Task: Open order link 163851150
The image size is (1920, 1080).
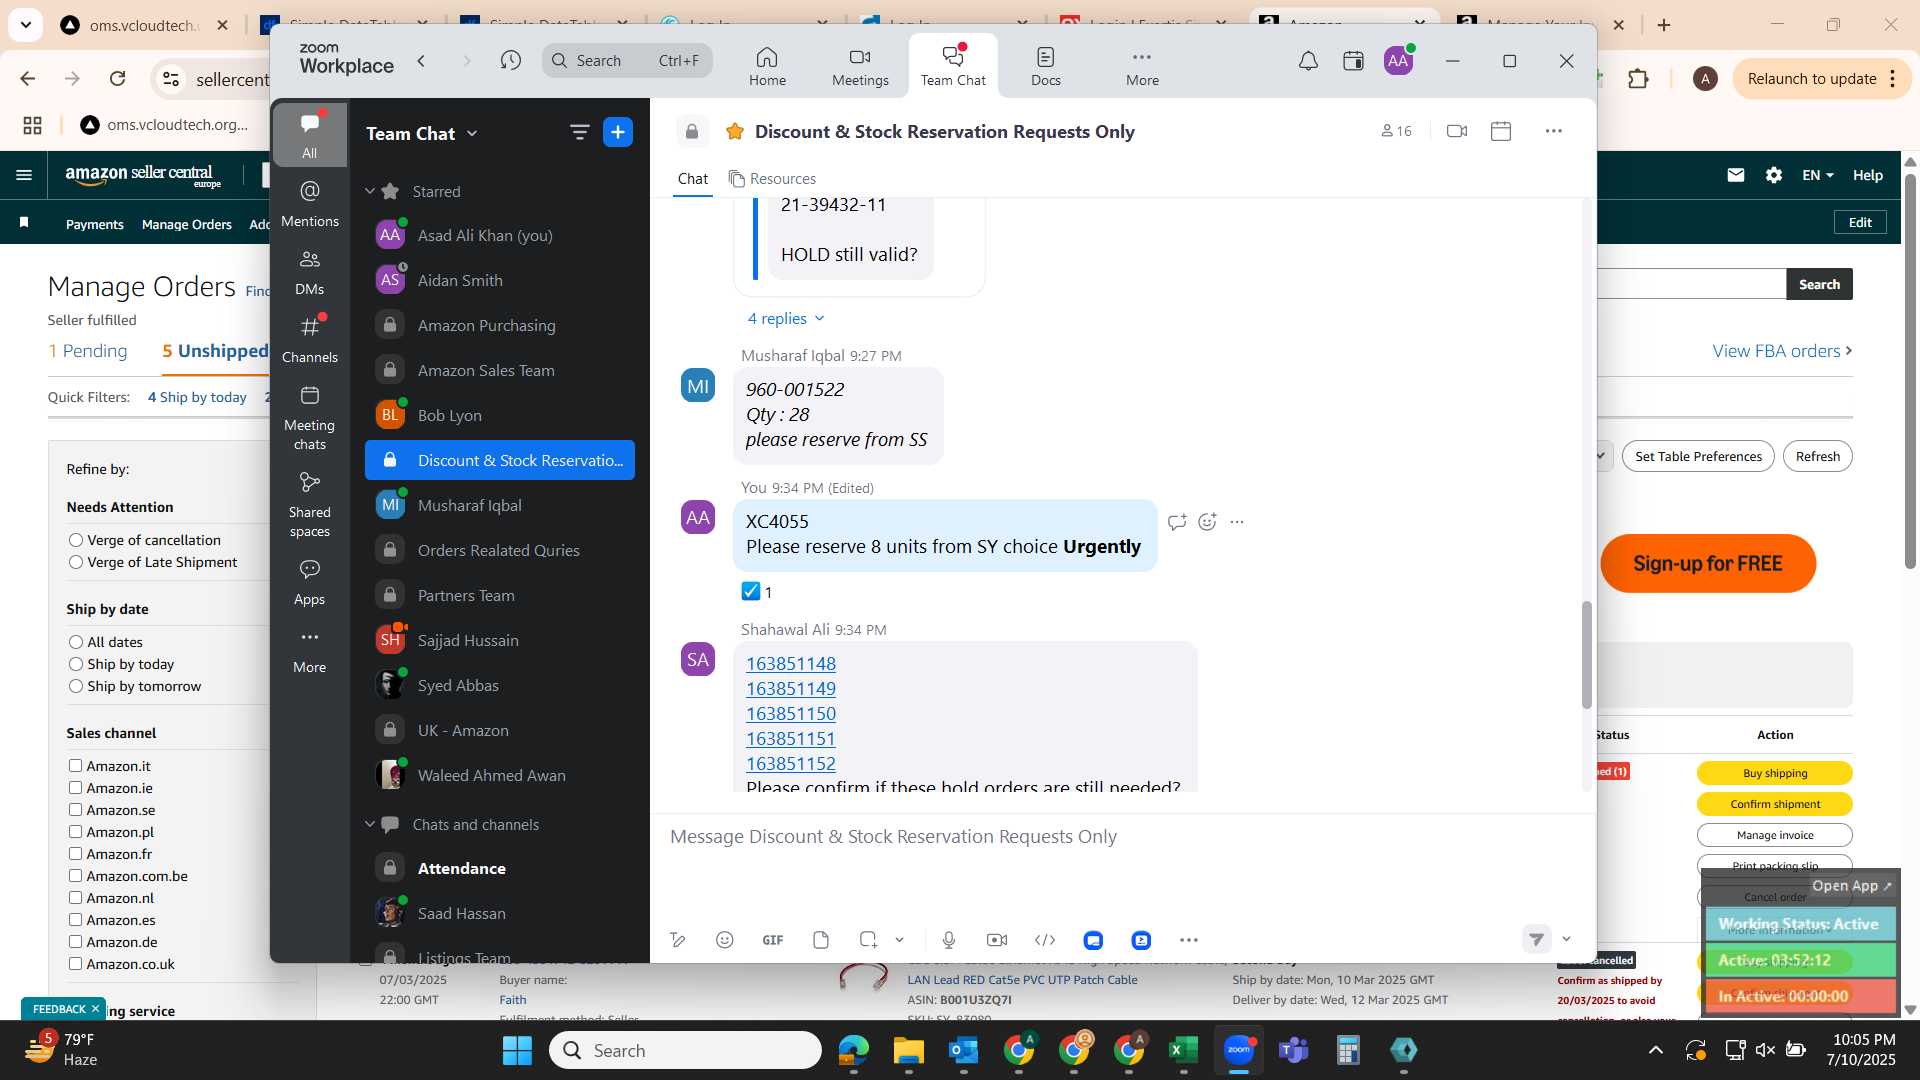Action: pos(790,713)
